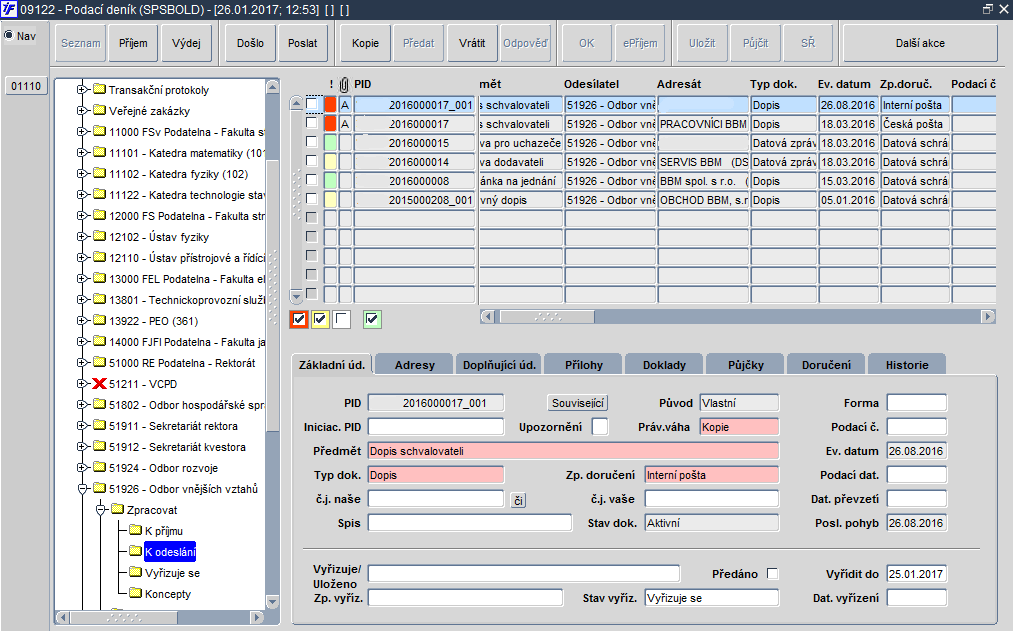Click the folder icon for K příjmu
The width and height of the screenshot is (1013, 631).
click(135, 531)
